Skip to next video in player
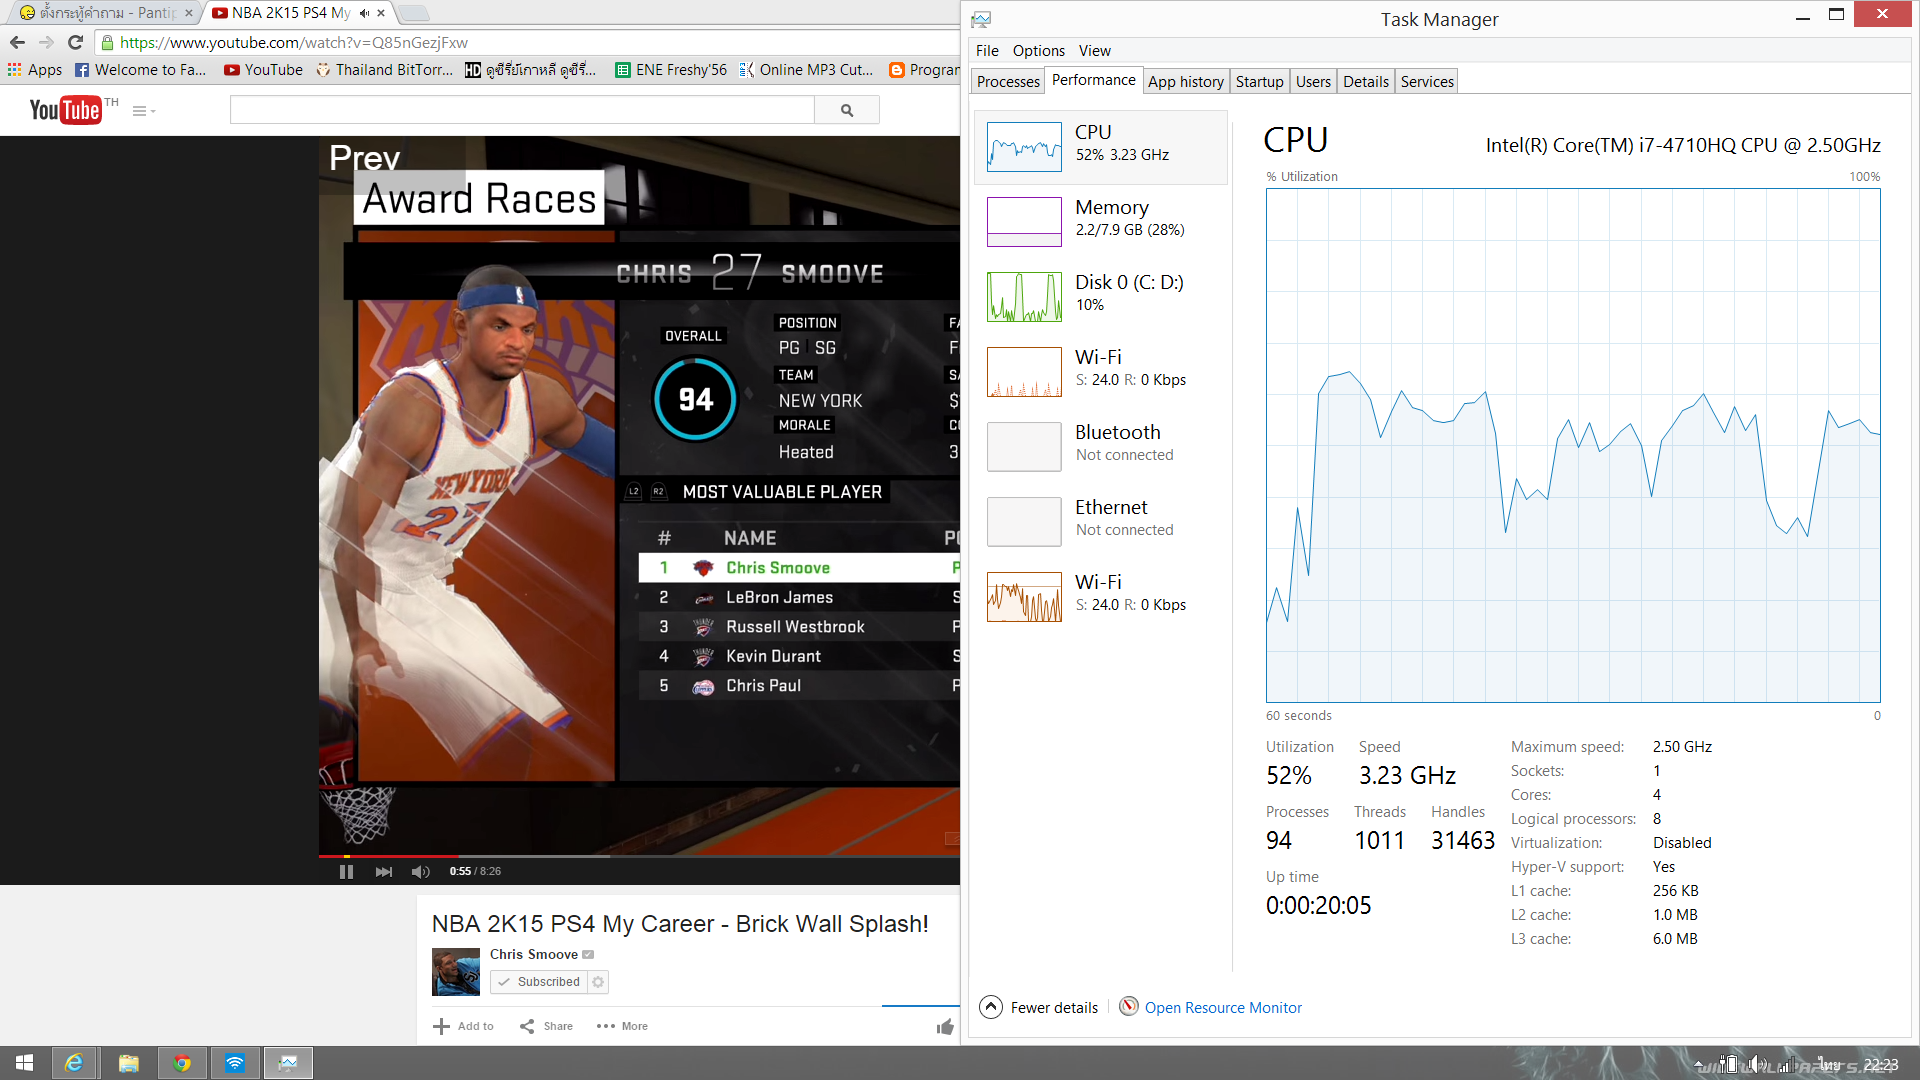This screenshot has width=1920, height=1080. (383, 872)
